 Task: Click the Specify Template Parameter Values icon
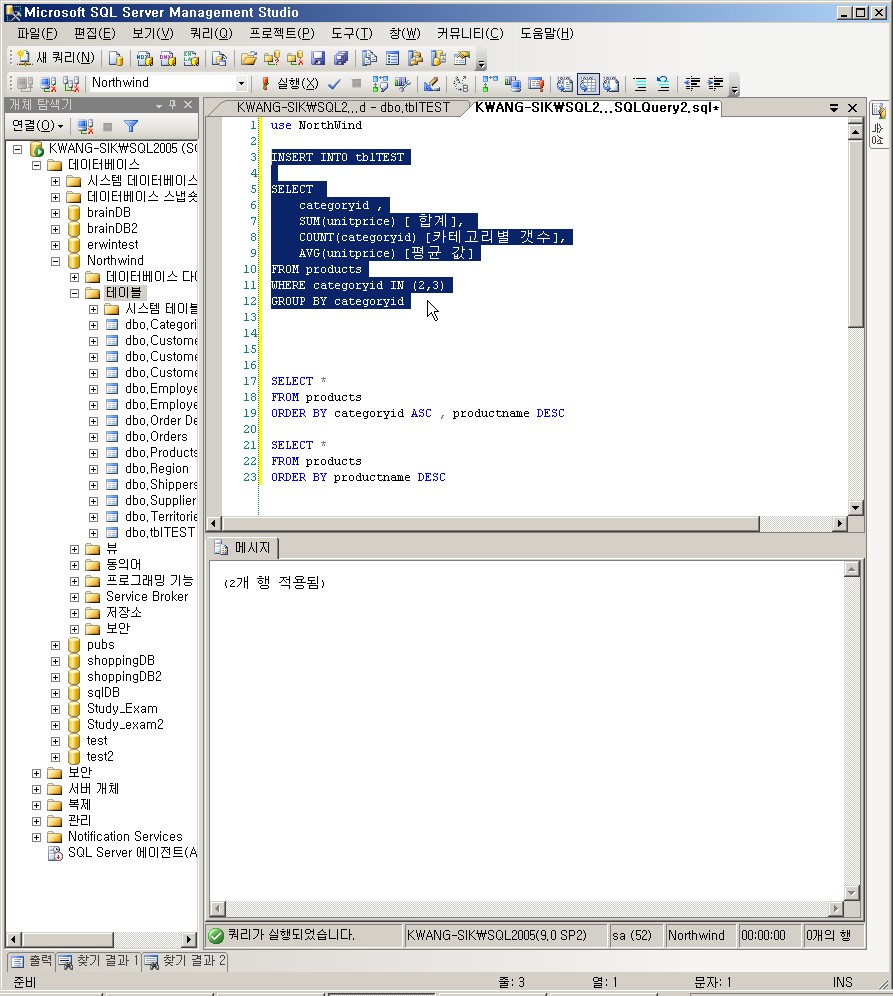460,83
